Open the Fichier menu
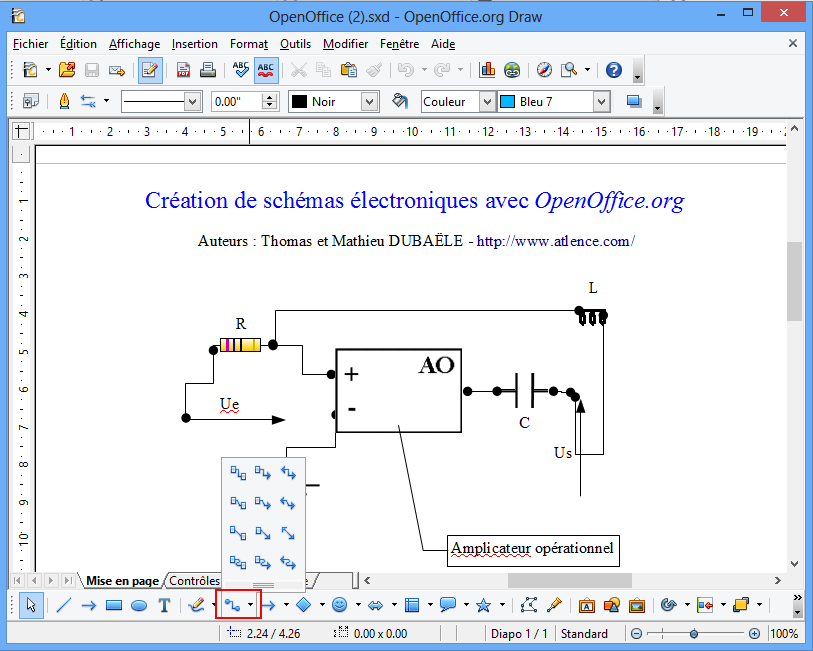The height and width of the screenshot is (651, 813). point(31,44)
